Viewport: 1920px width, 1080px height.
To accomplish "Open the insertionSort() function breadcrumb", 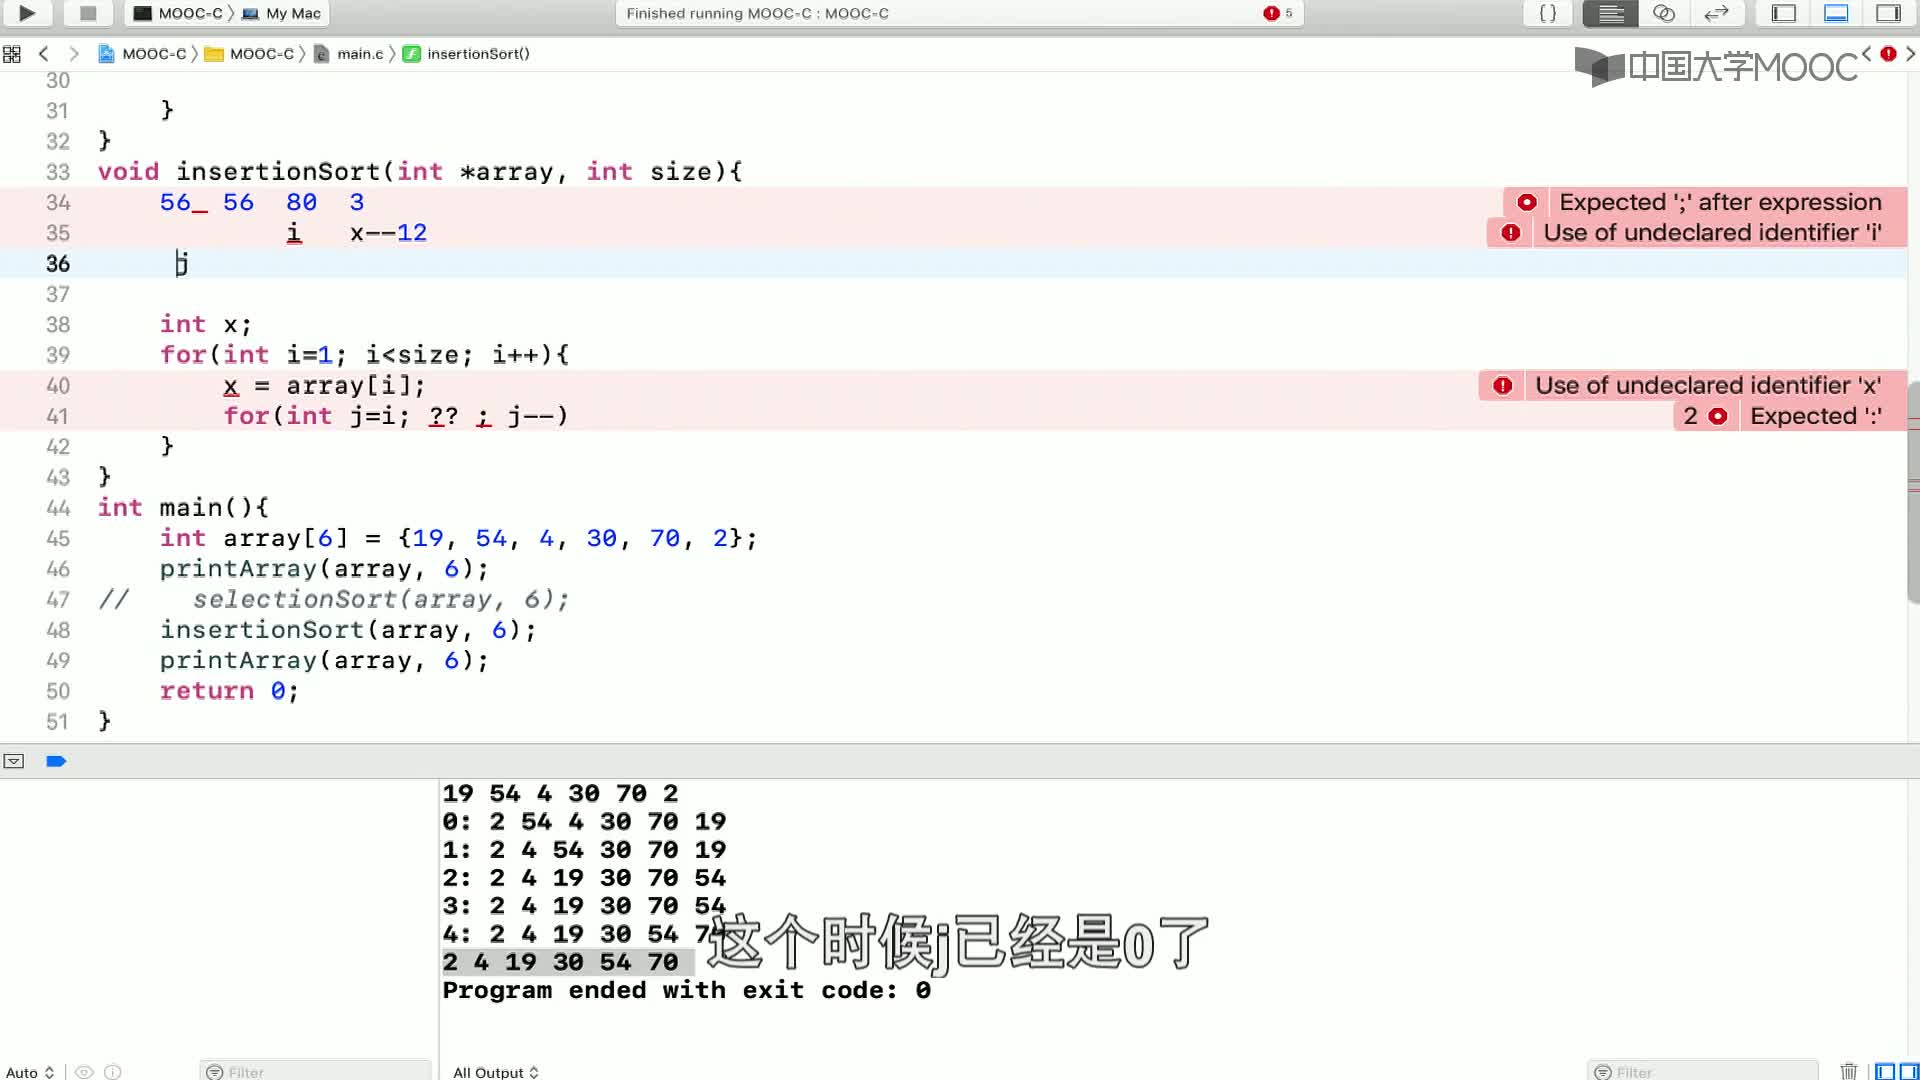I will point(467,54).
